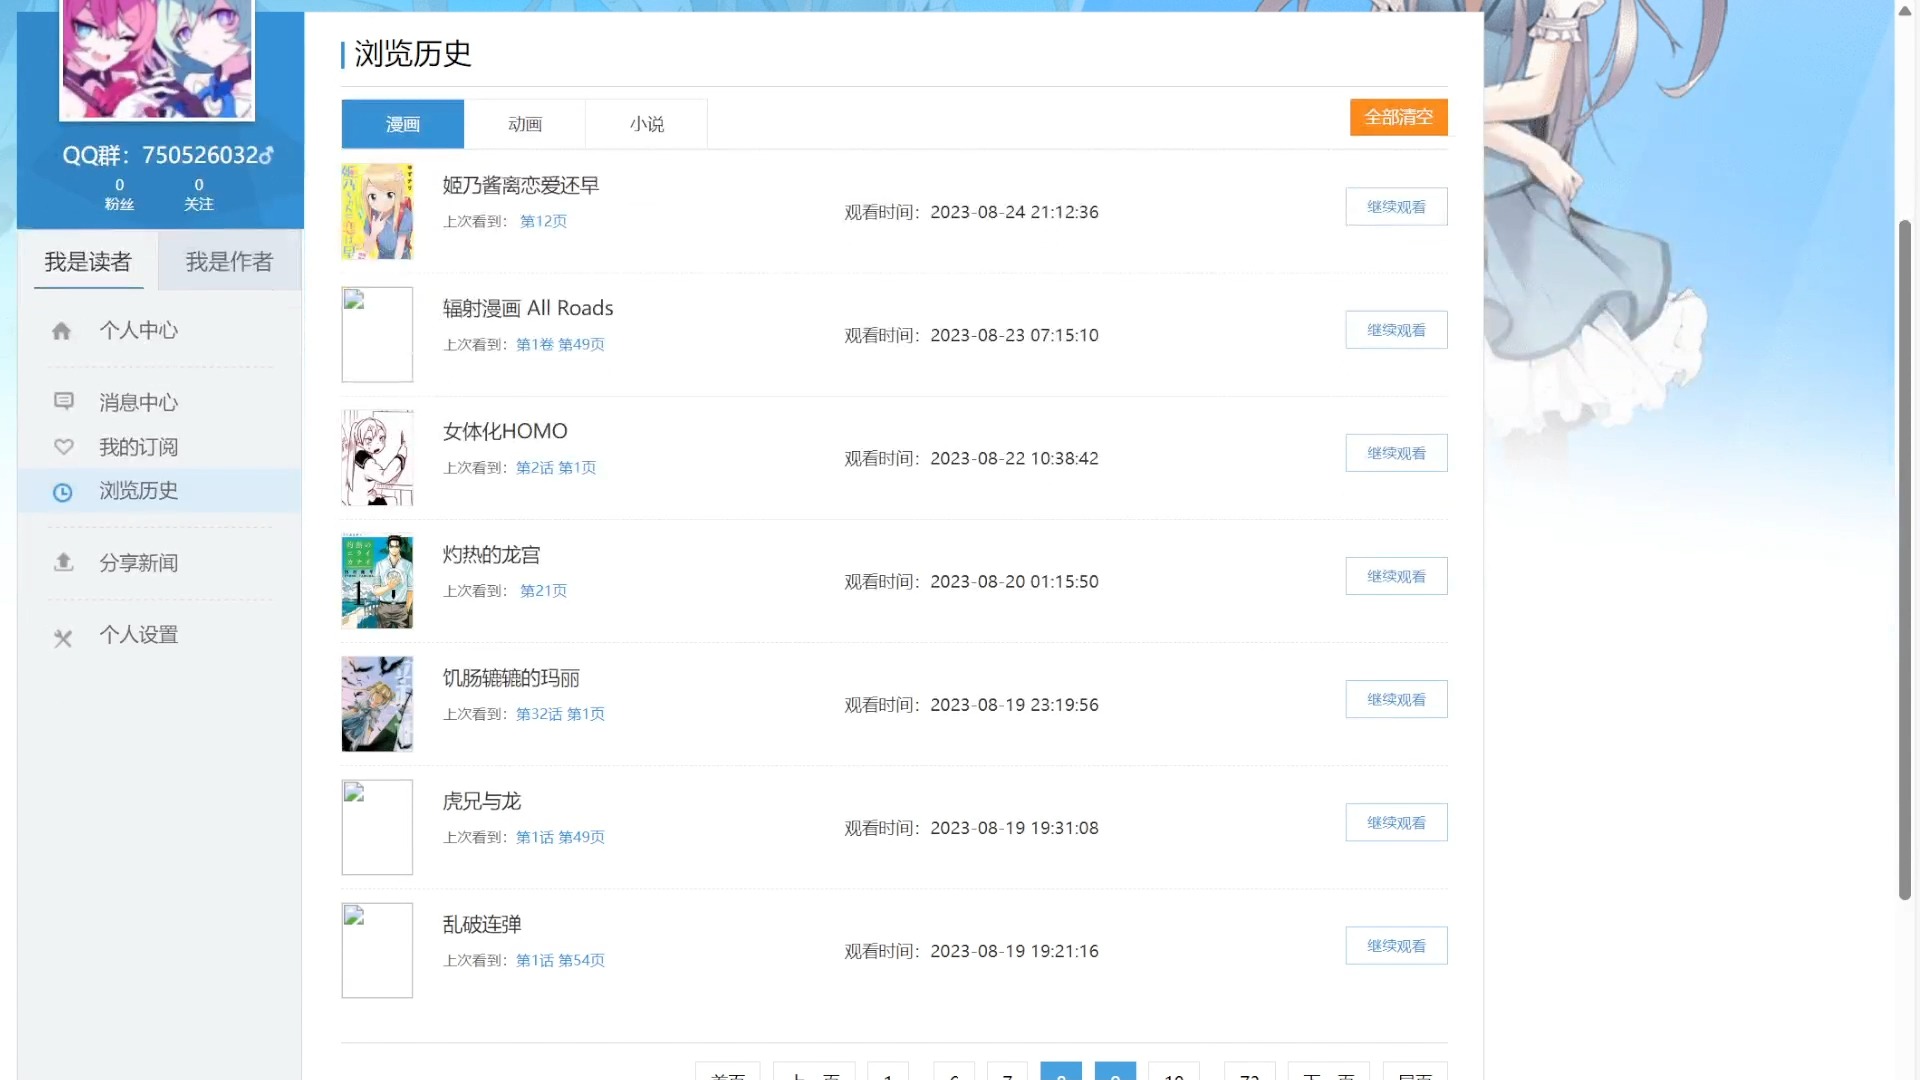This screenshot has width=1920, height=1080.
Task: Open 消息中心 in the sidebar
Action: coord(139,403)
